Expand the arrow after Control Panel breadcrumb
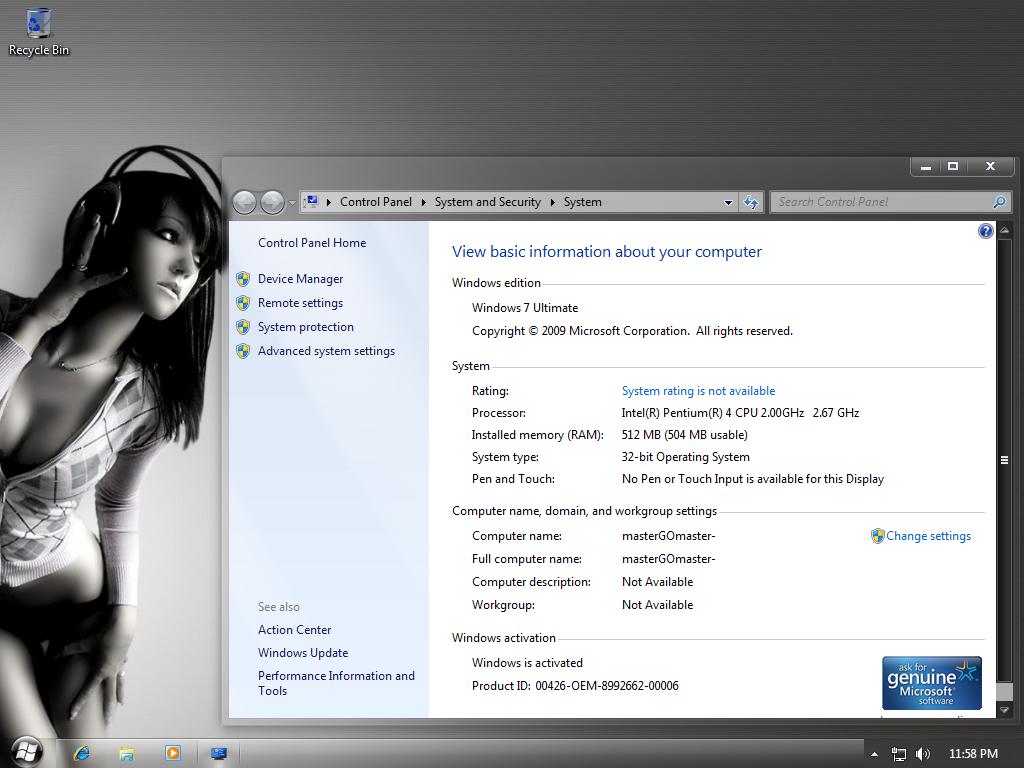The width and height of the screenshot is (1024, 768). pyautogui.click(x=423, y=202)
